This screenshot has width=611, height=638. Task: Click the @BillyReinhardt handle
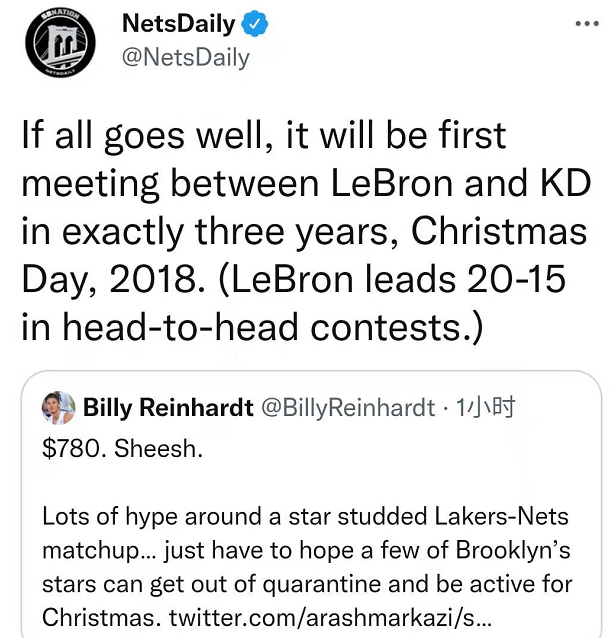(x=348, y=408)
